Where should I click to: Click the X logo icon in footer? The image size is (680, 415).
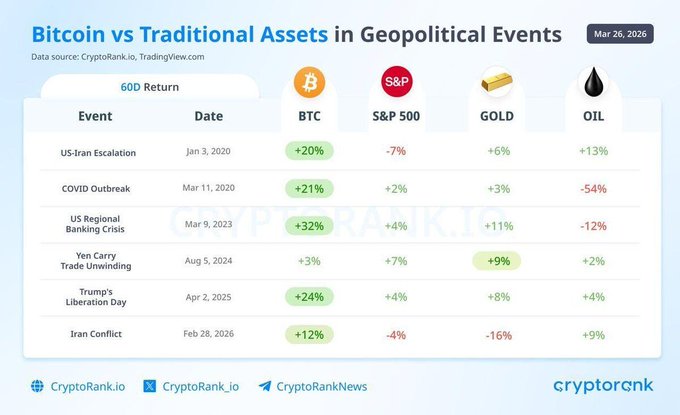point(150,386)
